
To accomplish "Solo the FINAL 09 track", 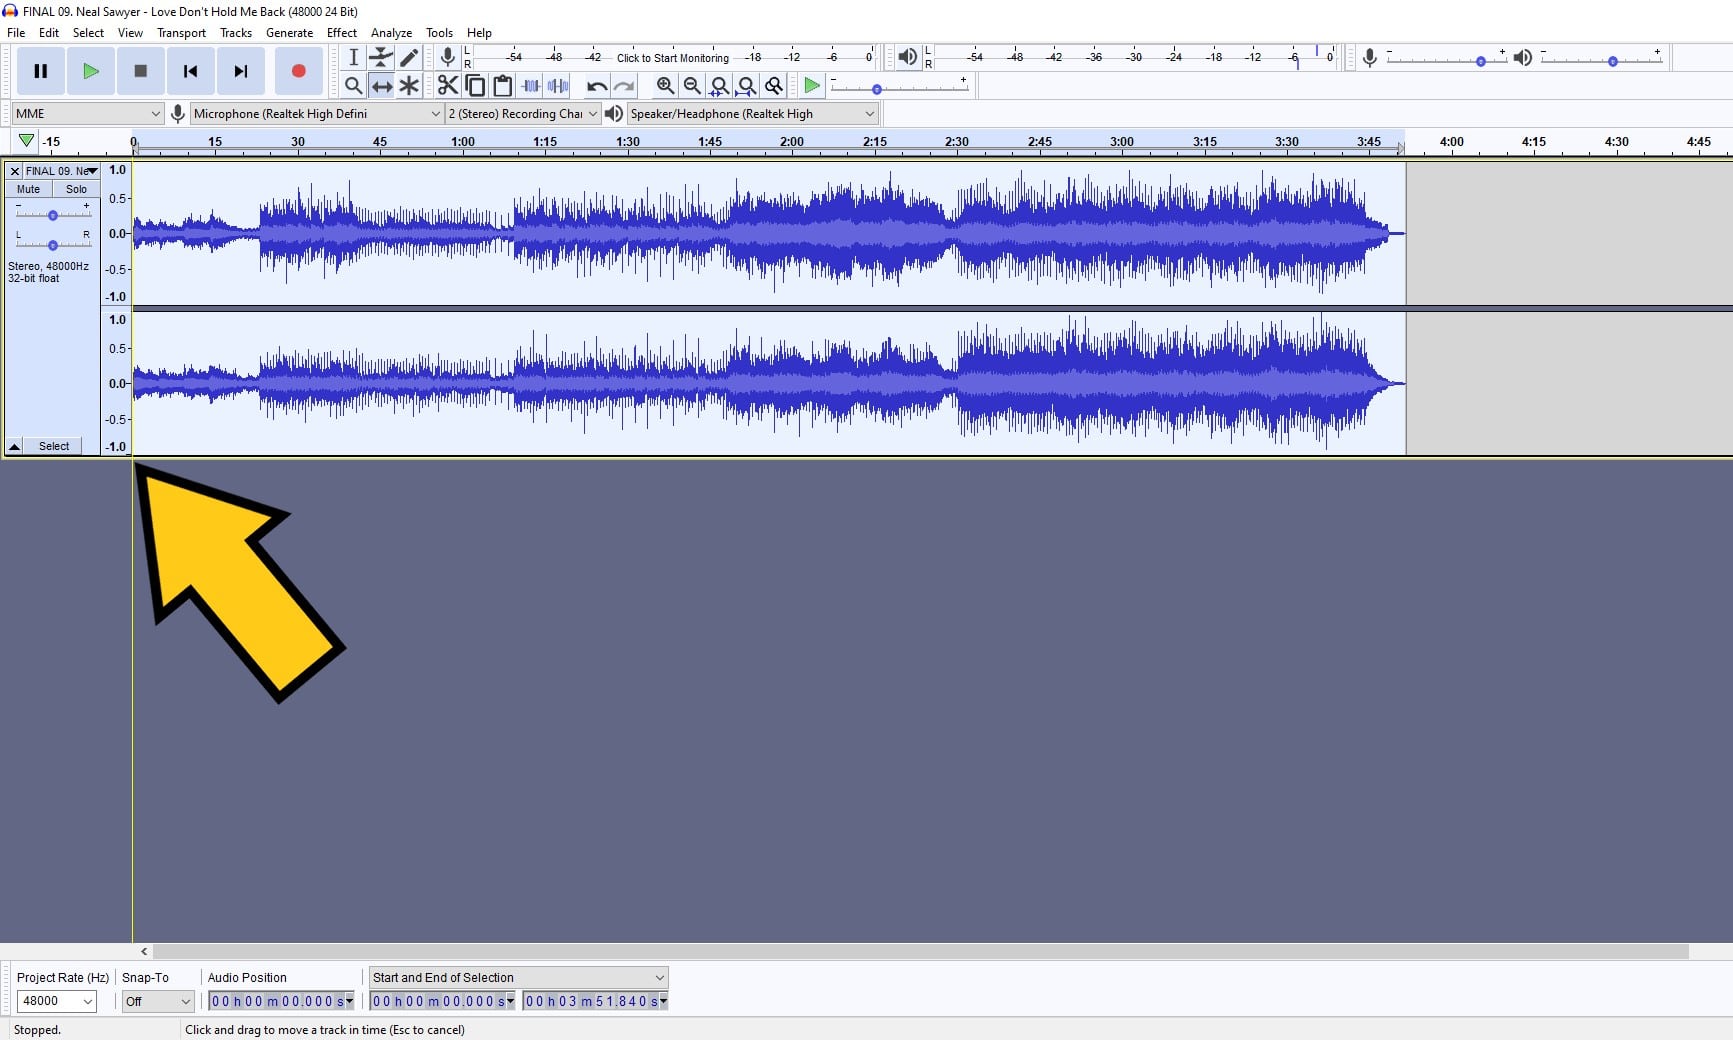I will point(76,189).
